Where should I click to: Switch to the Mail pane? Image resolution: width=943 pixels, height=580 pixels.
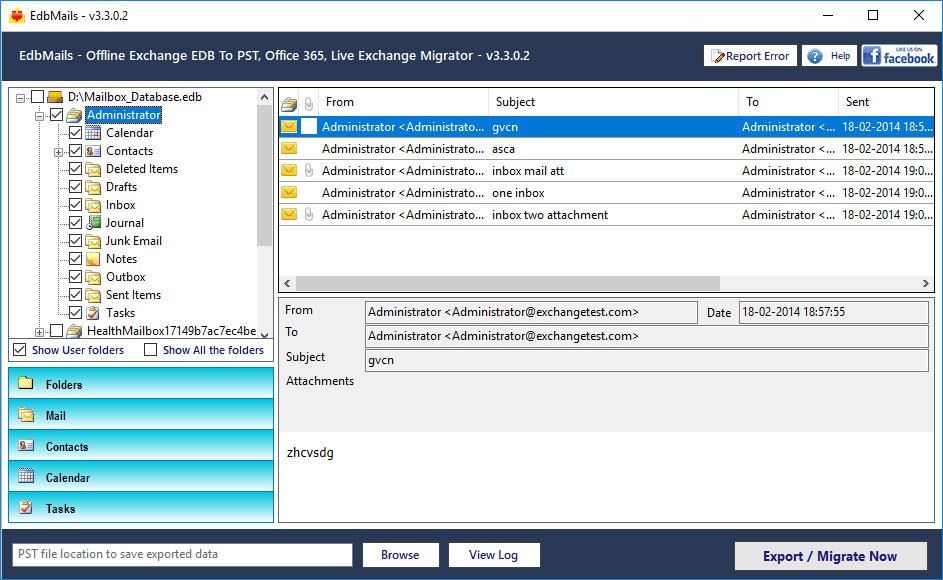[x=141, y=415]
